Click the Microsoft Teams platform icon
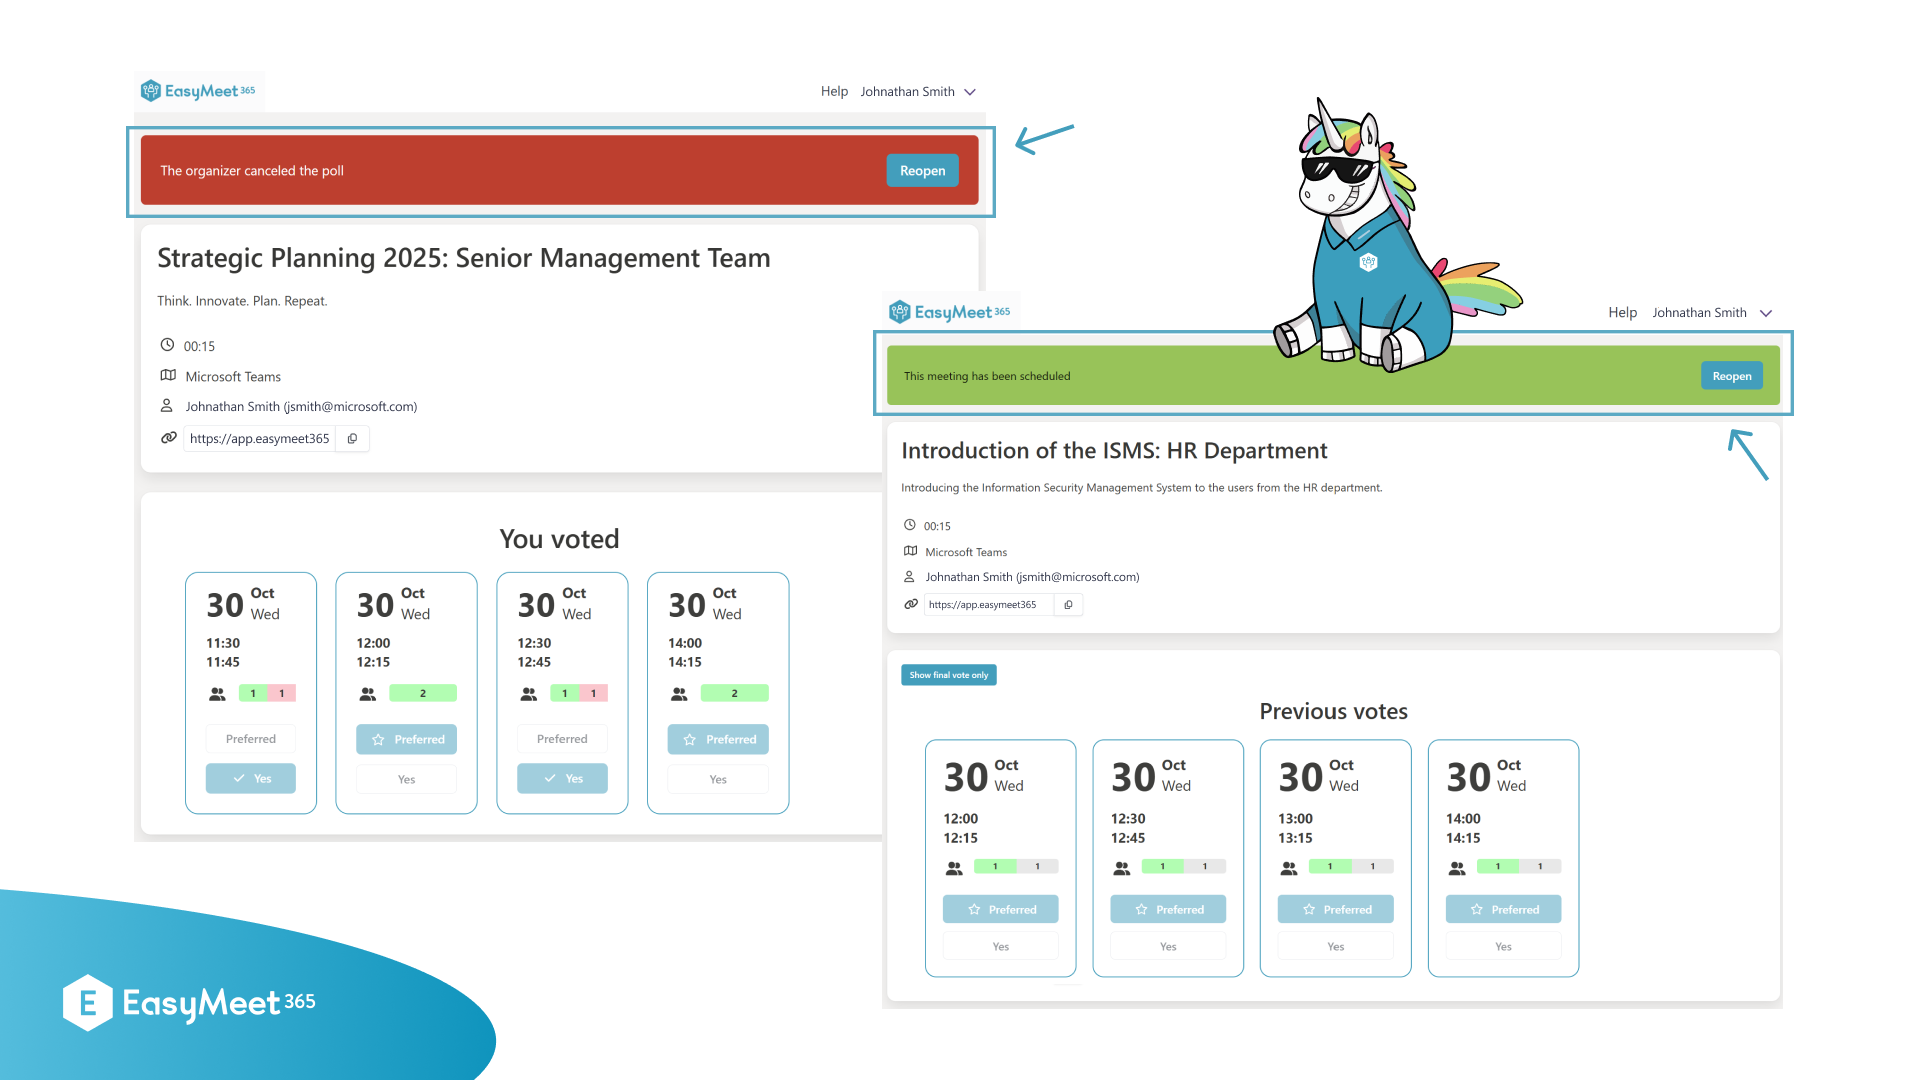1920x1080 pixels. 165,377
